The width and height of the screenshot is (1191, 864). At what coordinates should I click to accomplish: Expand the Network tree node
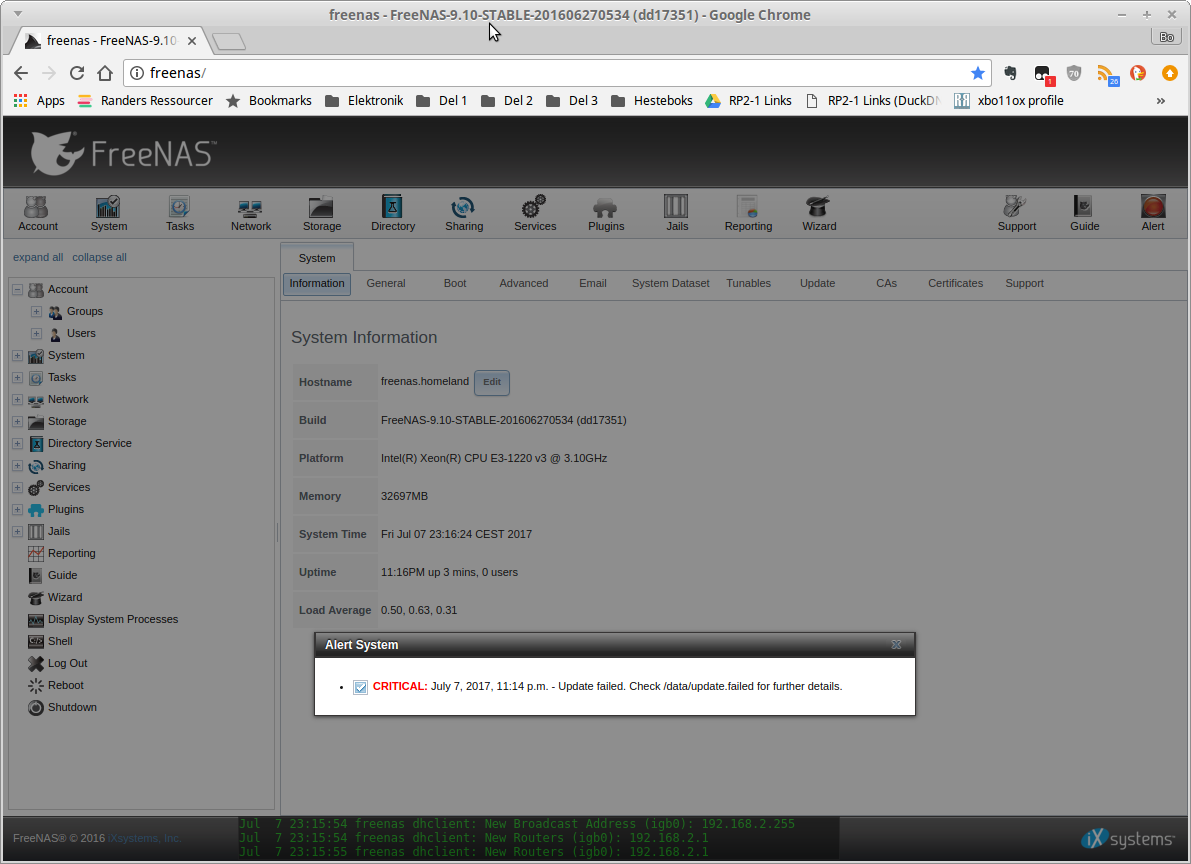pyautogui.click(x=17, y=400)
